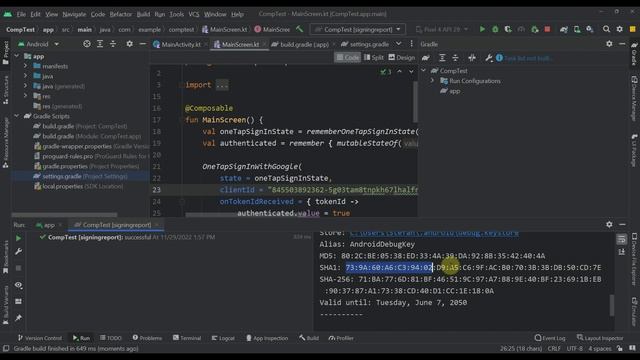Open Search Everywhere magnifier icon
The image size is (640, 360).
pos(606,29)
